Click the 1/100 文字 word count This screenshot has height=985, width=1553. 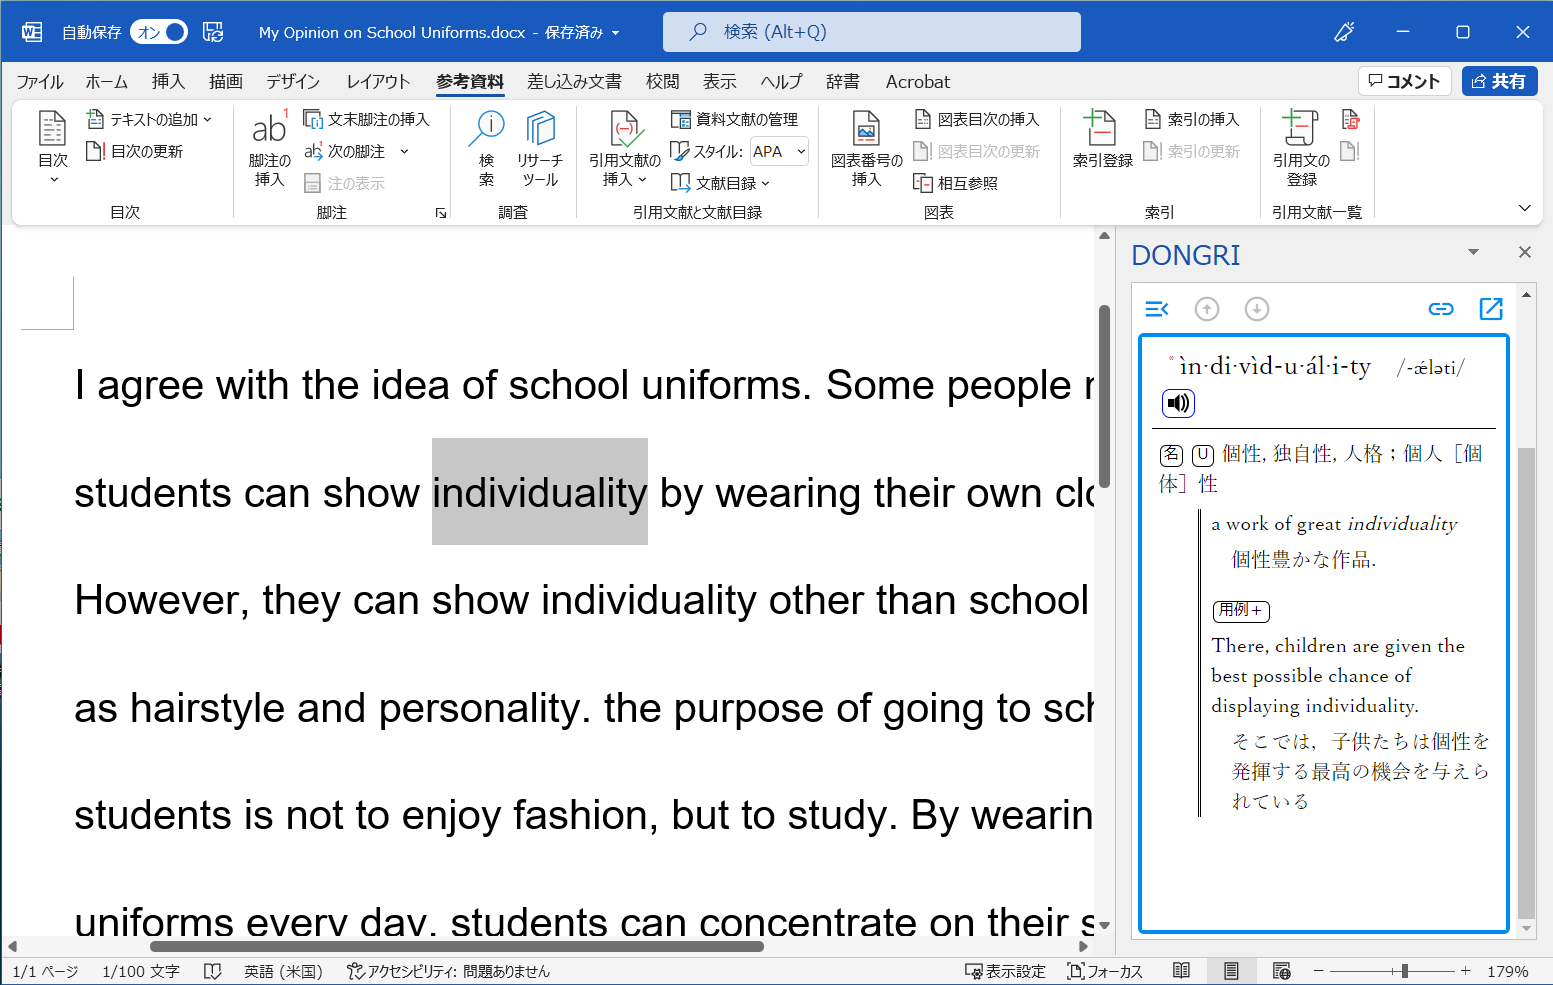pos(141,971)
